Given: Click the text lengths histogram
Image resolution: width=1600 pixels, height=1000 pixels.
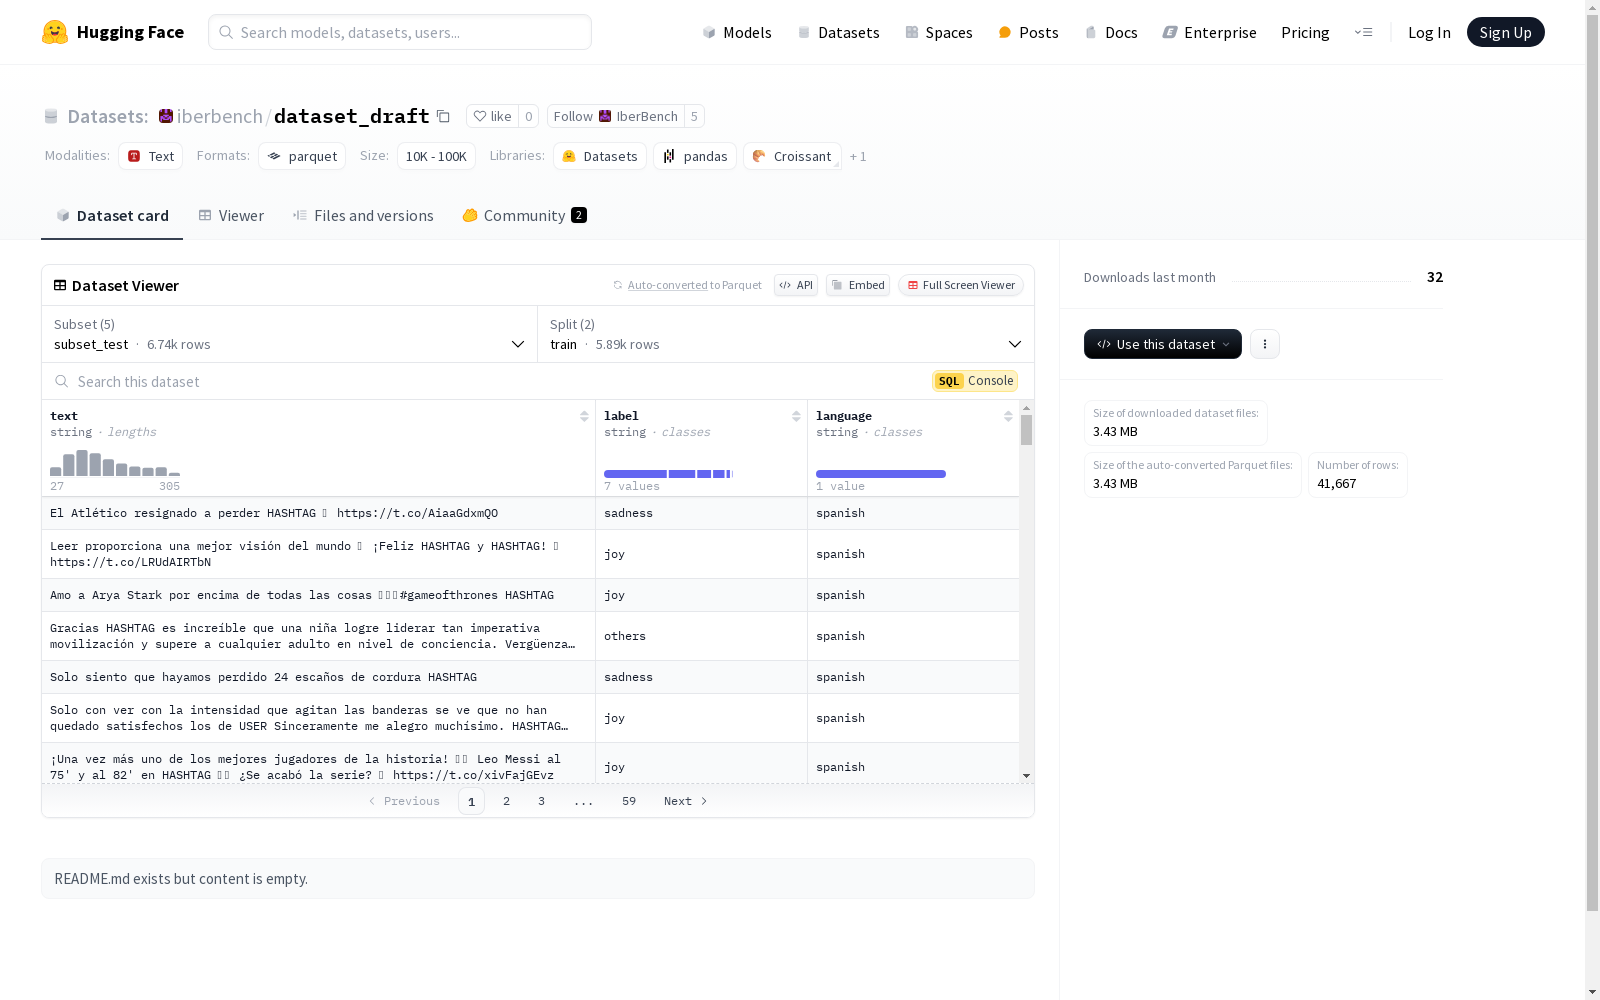Looking at the screenshot, I should (115, 463).
